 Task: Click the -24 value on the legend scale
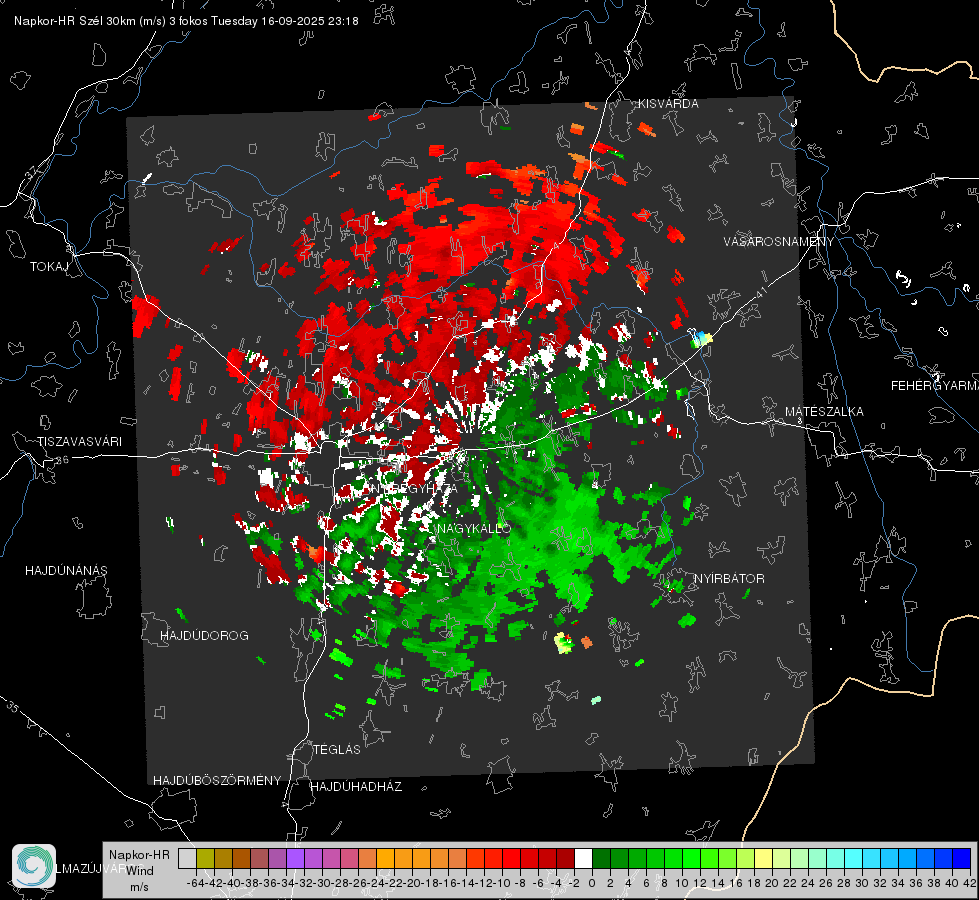pos(375,883)
